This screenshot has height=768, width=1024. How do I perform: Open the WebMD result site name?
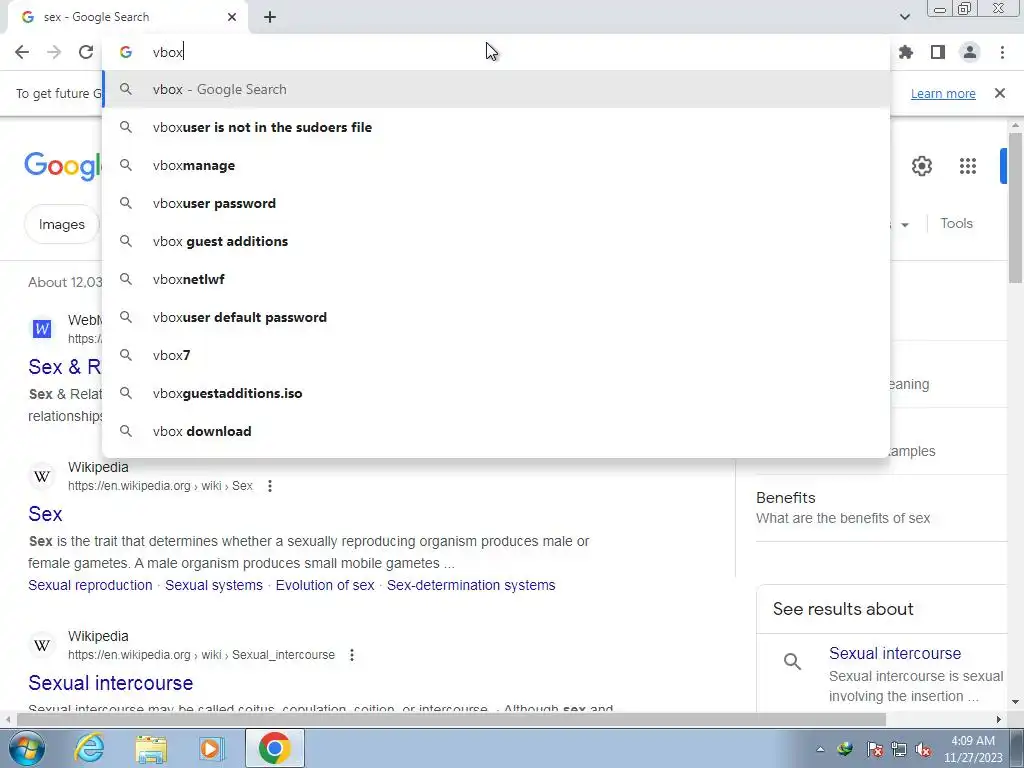coord(85,320)
